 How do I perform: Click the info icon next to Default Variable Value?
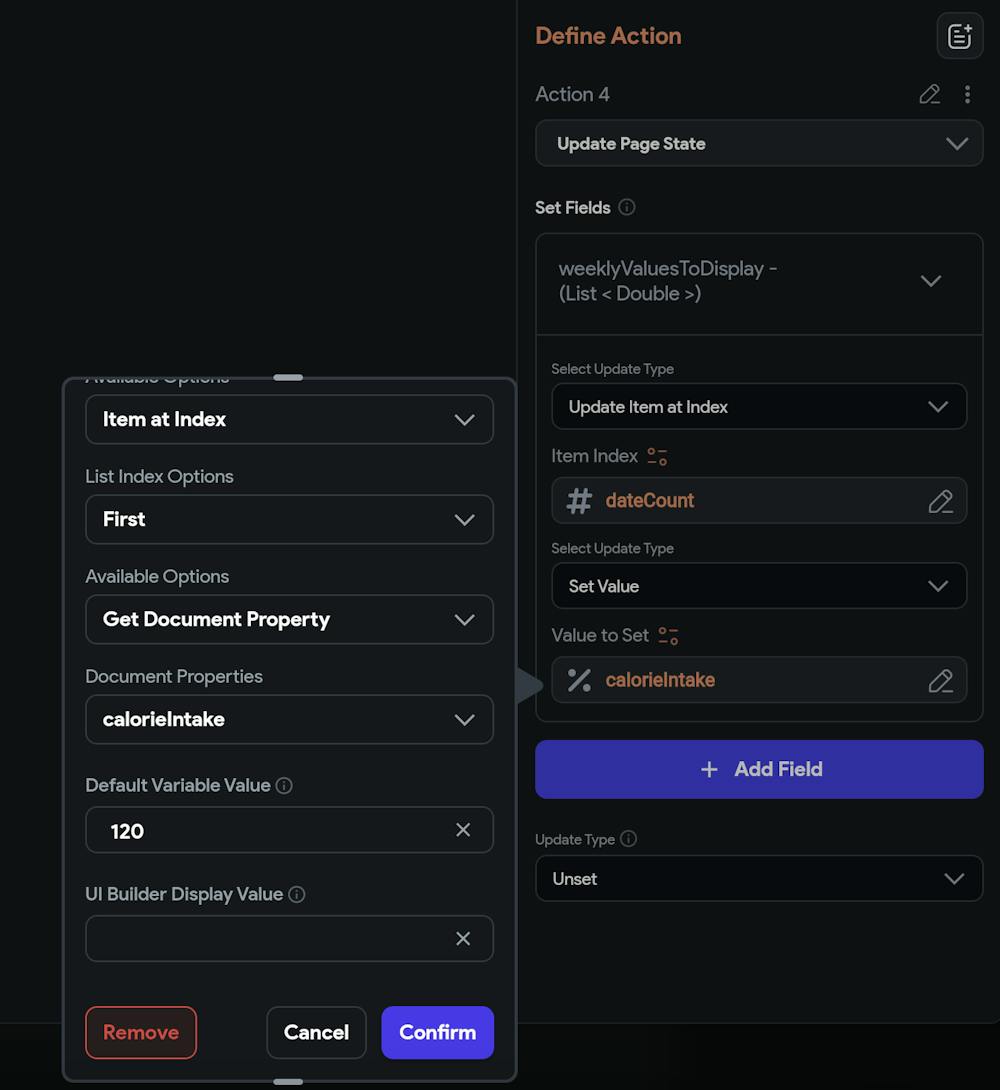pyautogui.click(x=284, y=786)
